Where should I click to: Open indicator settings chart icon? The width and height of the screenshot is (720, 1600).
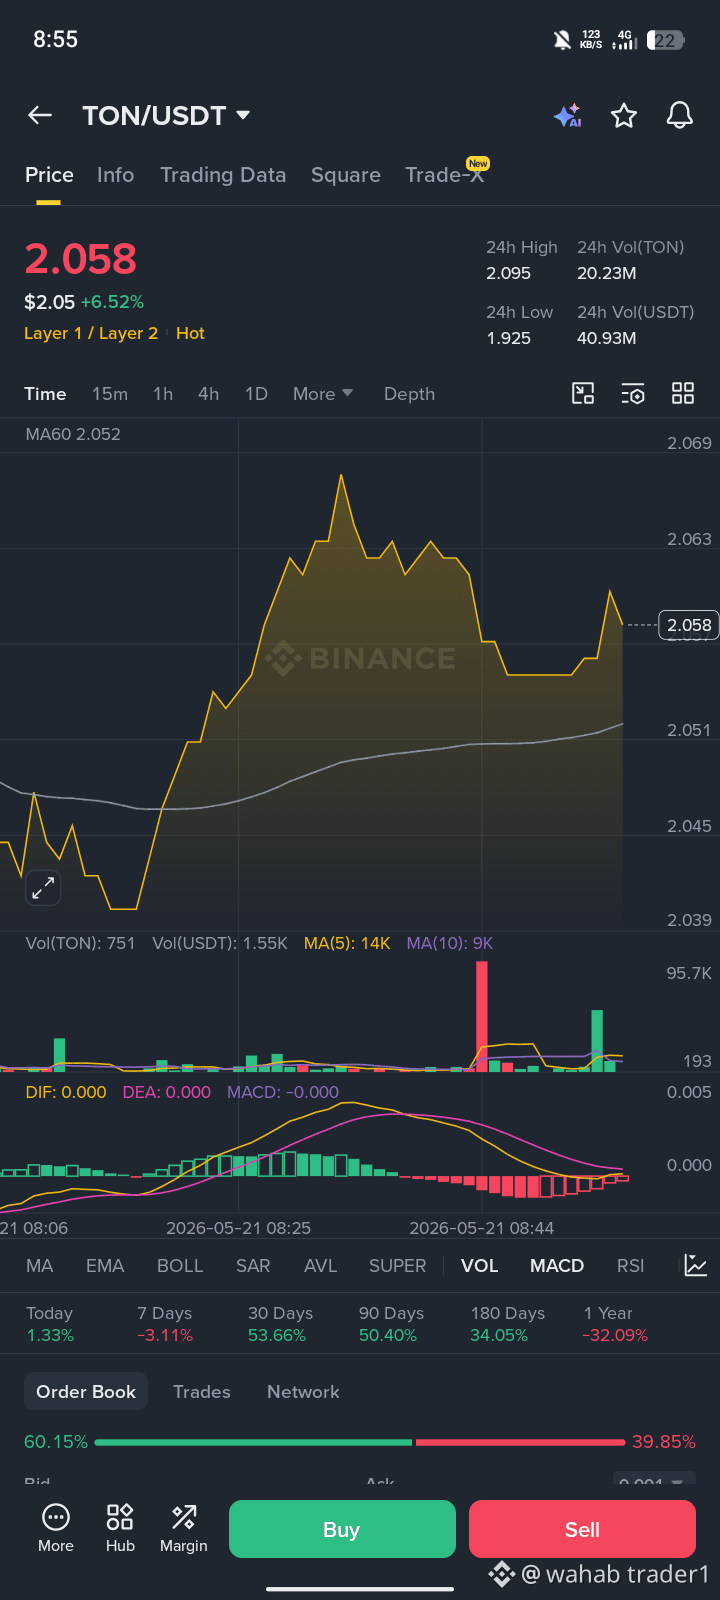pos(695,1265)
